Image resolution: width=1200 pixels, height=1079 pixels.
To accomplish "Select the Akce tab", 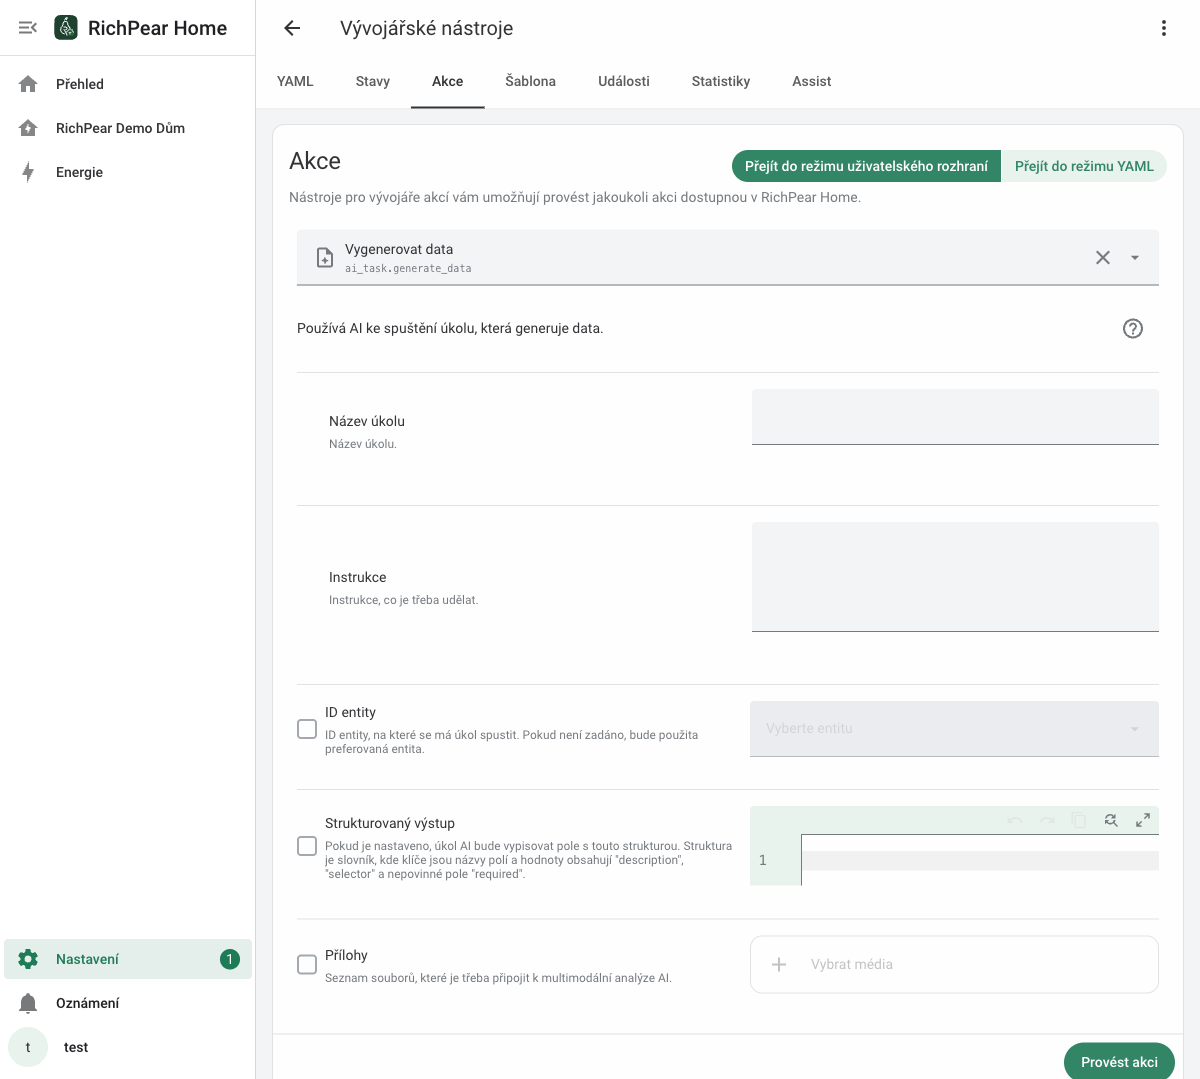I will click(448, 82).
